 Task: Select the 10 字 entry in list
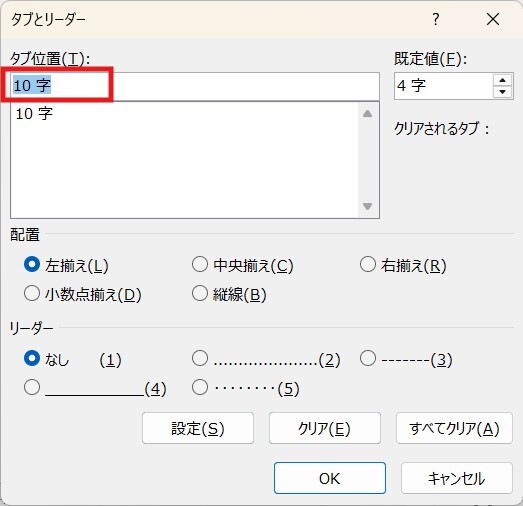34,114
